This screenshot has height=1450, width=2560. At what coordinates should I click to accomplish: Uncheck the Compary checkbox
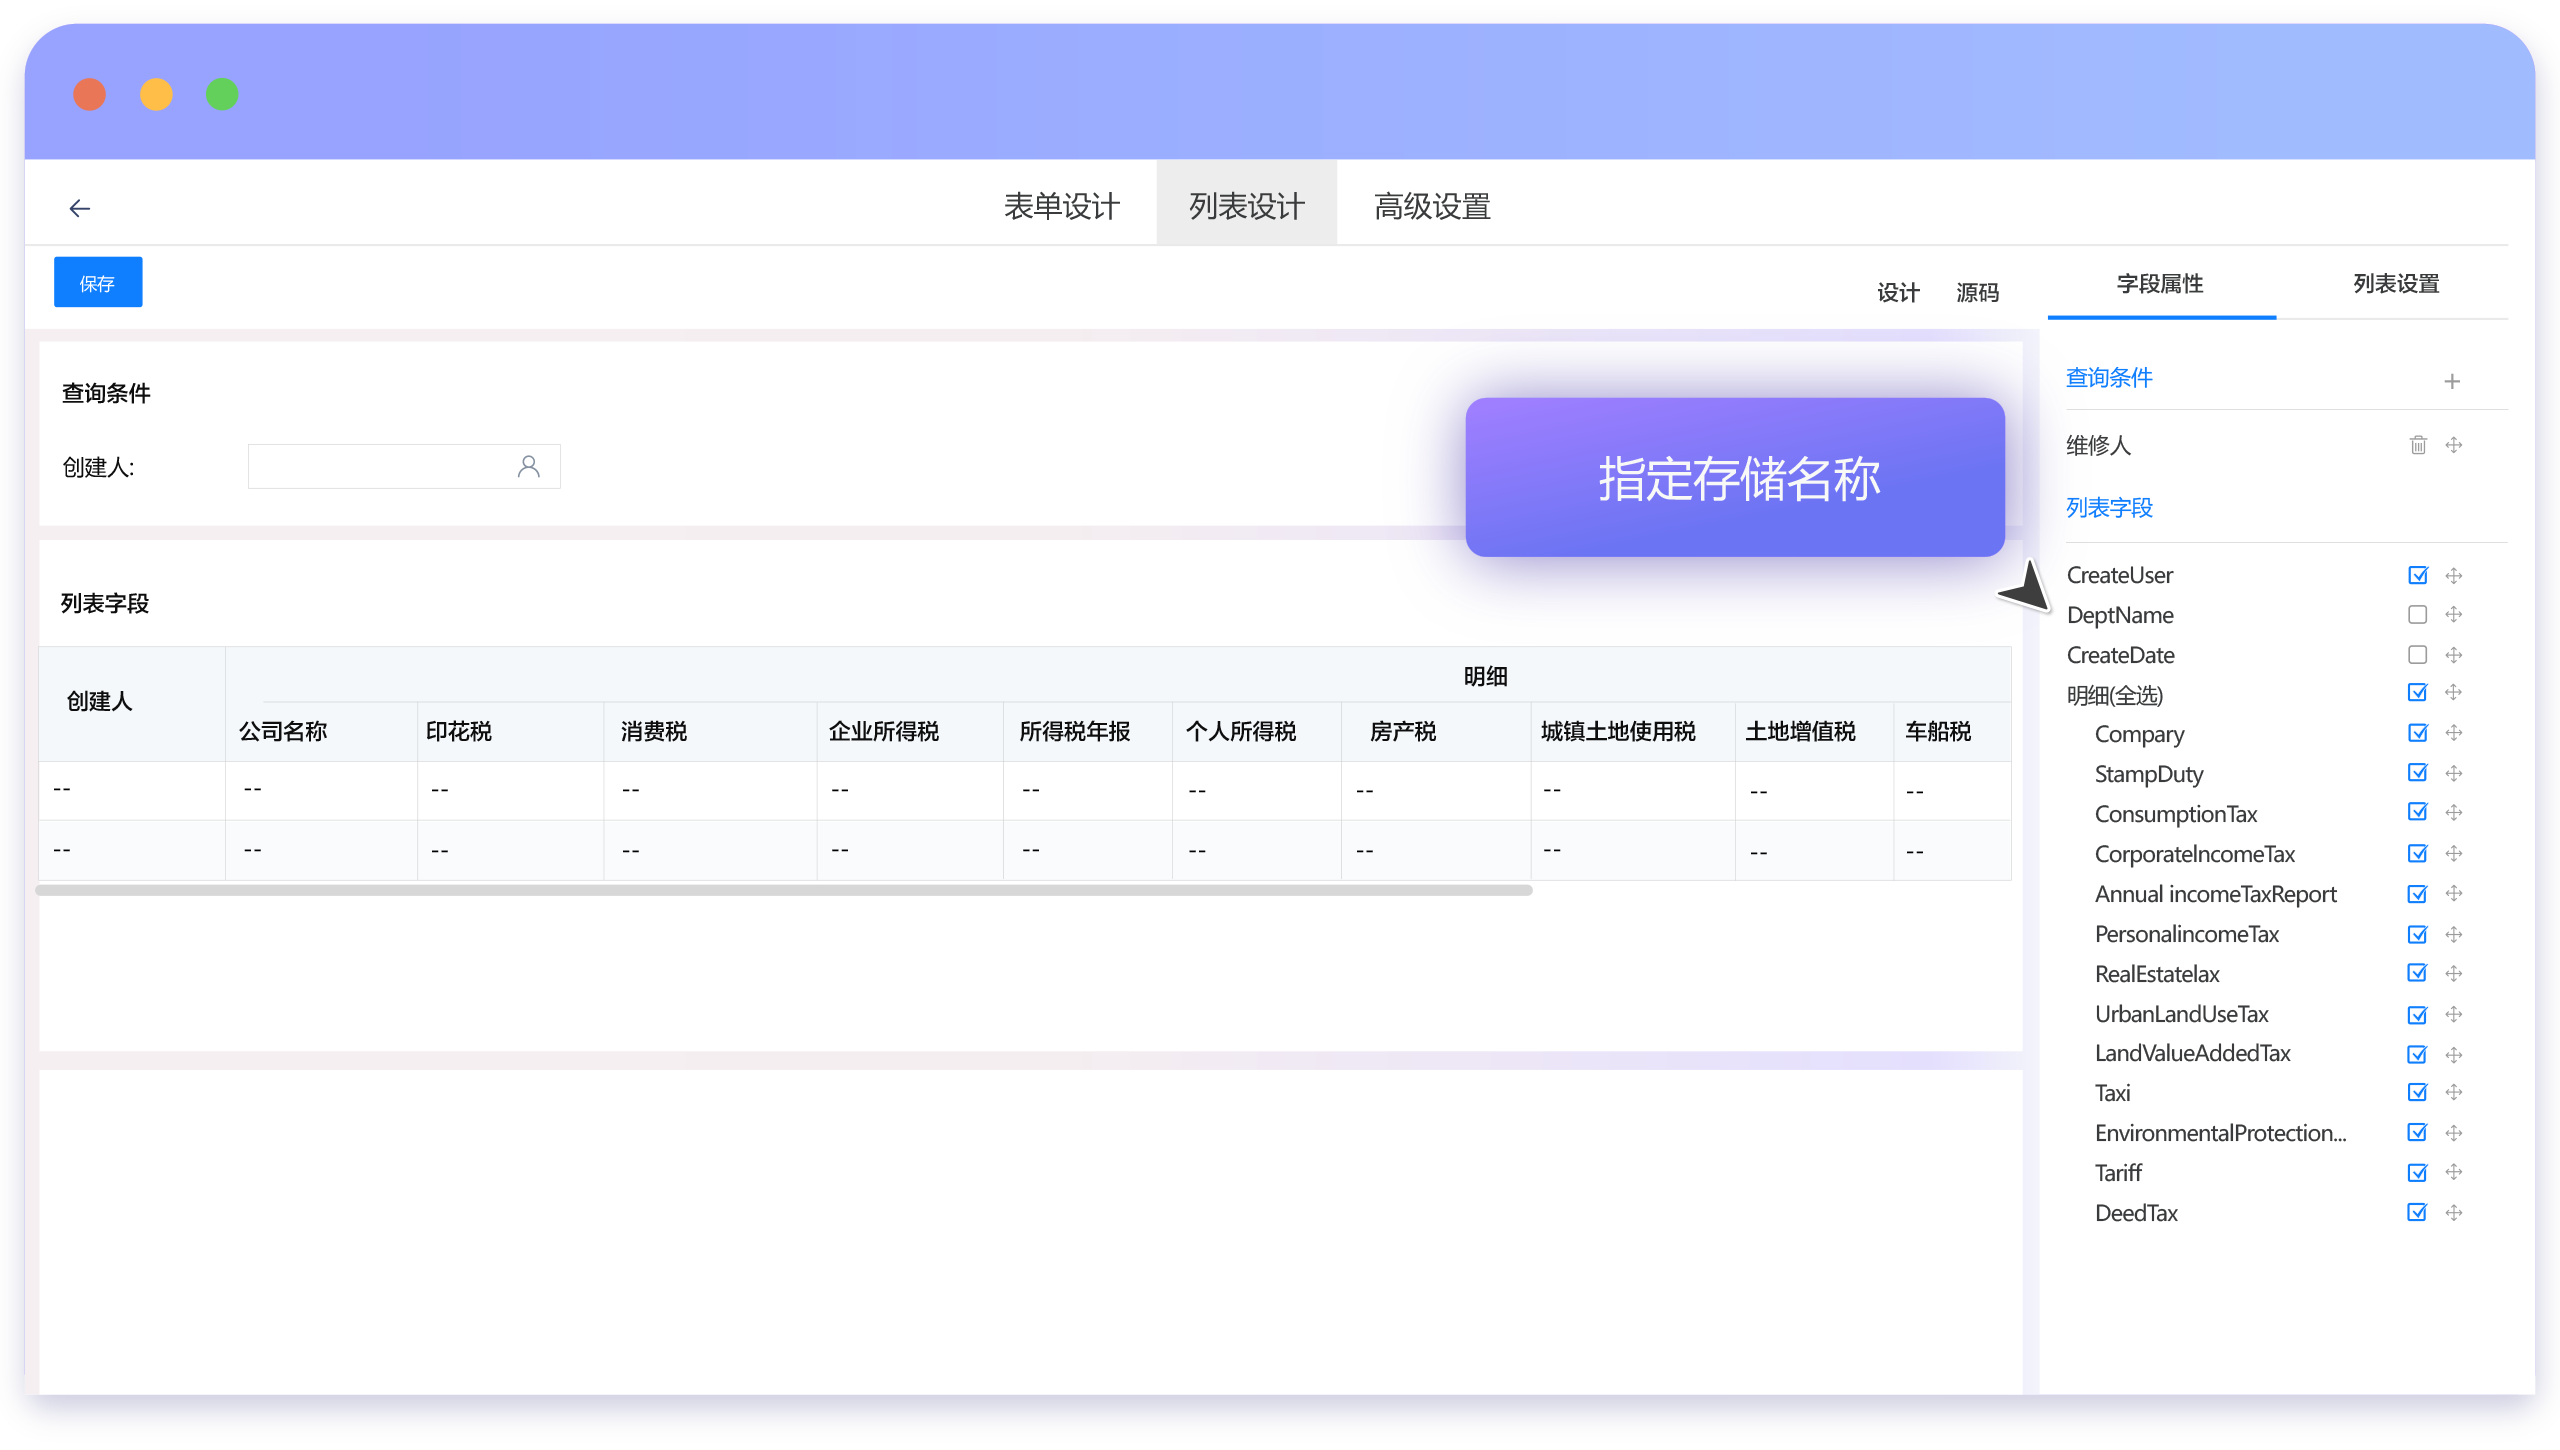point(2417,732)
